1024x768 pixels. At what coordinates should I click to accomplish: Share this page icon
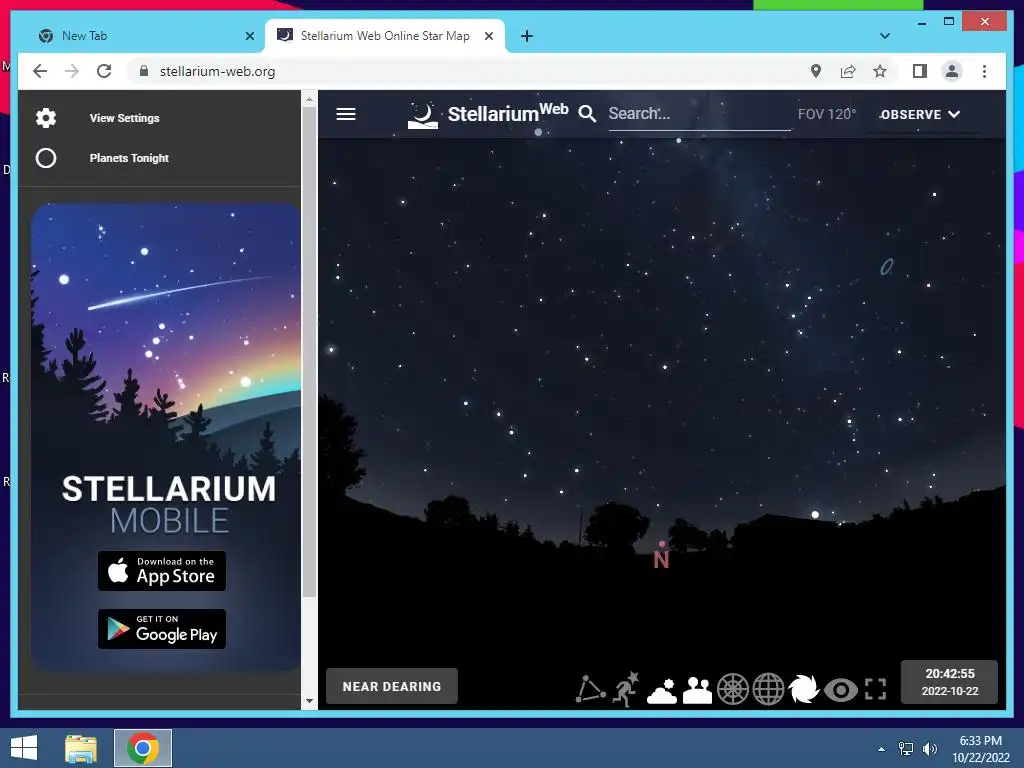click(x=848, y=71)
